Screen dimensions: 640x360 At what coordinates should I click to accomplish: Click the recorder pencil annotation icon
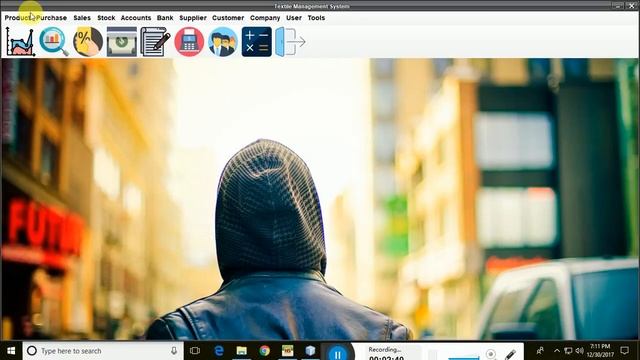[x=510, y=355]
